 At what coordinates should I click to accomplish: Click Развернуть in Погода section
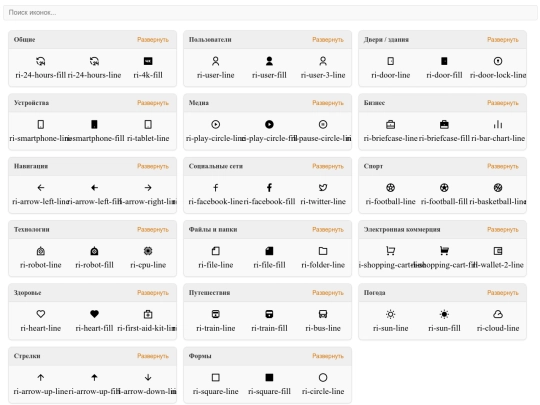(x=503, y=293)
